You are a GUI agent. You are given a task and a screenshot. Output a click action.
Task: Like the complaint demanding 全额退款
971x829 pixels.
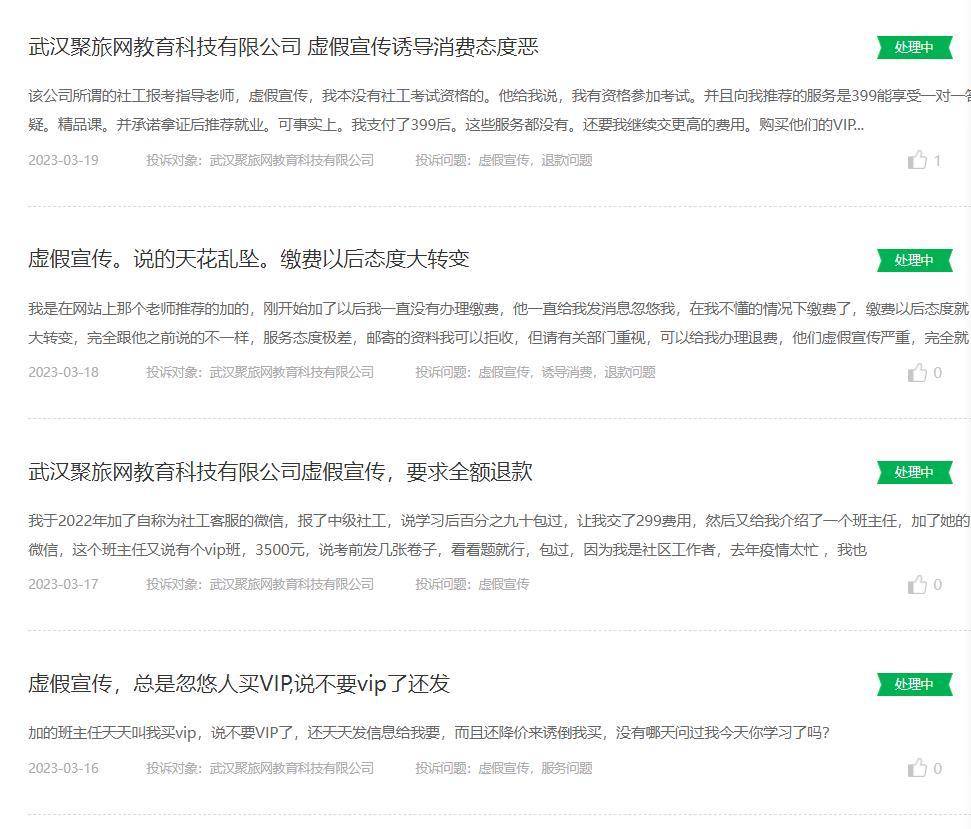click(x=917, y=584)
